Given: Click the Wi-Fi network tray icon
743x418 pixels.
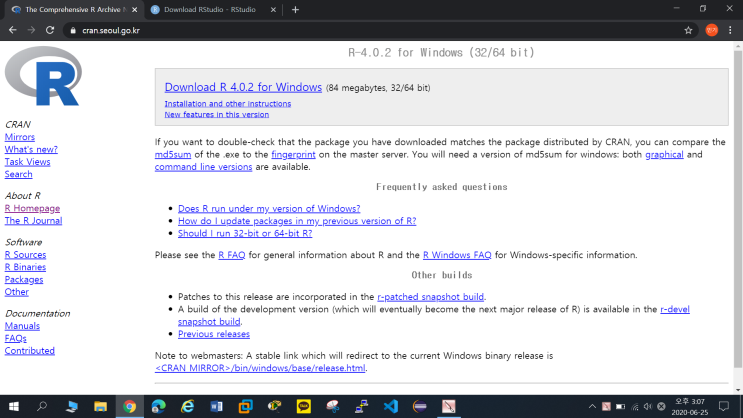Looking at the screenshot, I should (x=634, y=406).
